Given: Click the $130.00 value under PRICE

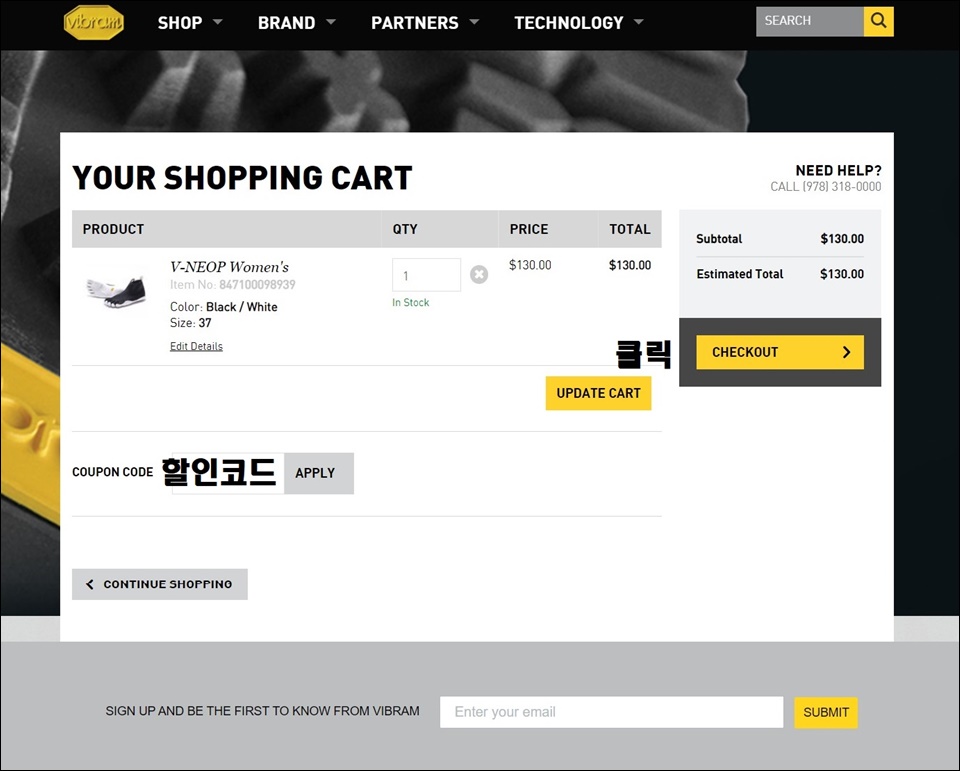Looking at the screenshot, I should (530, 265).
